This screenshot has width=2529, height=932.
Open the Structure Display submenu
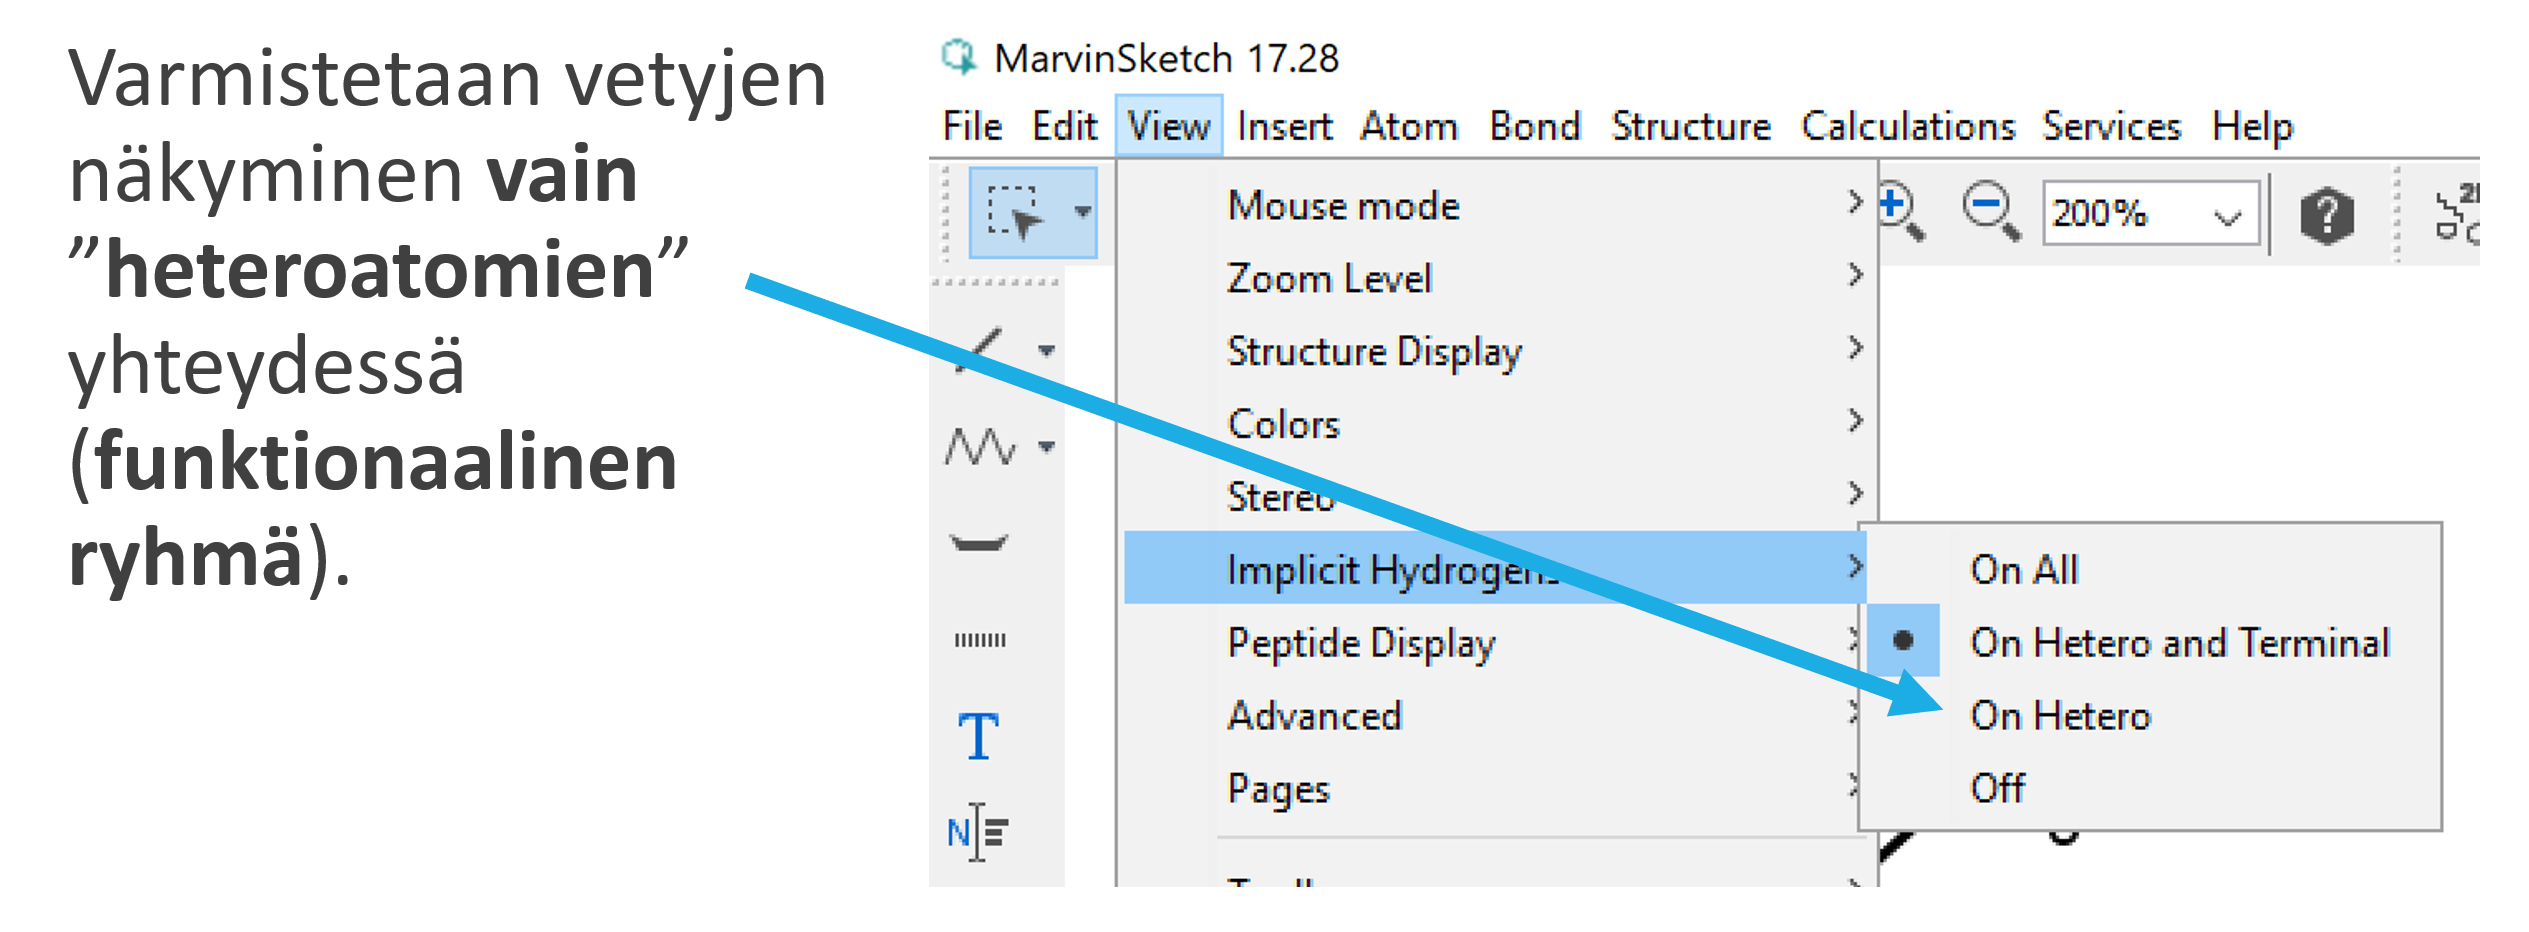[x=1374, y=352]
